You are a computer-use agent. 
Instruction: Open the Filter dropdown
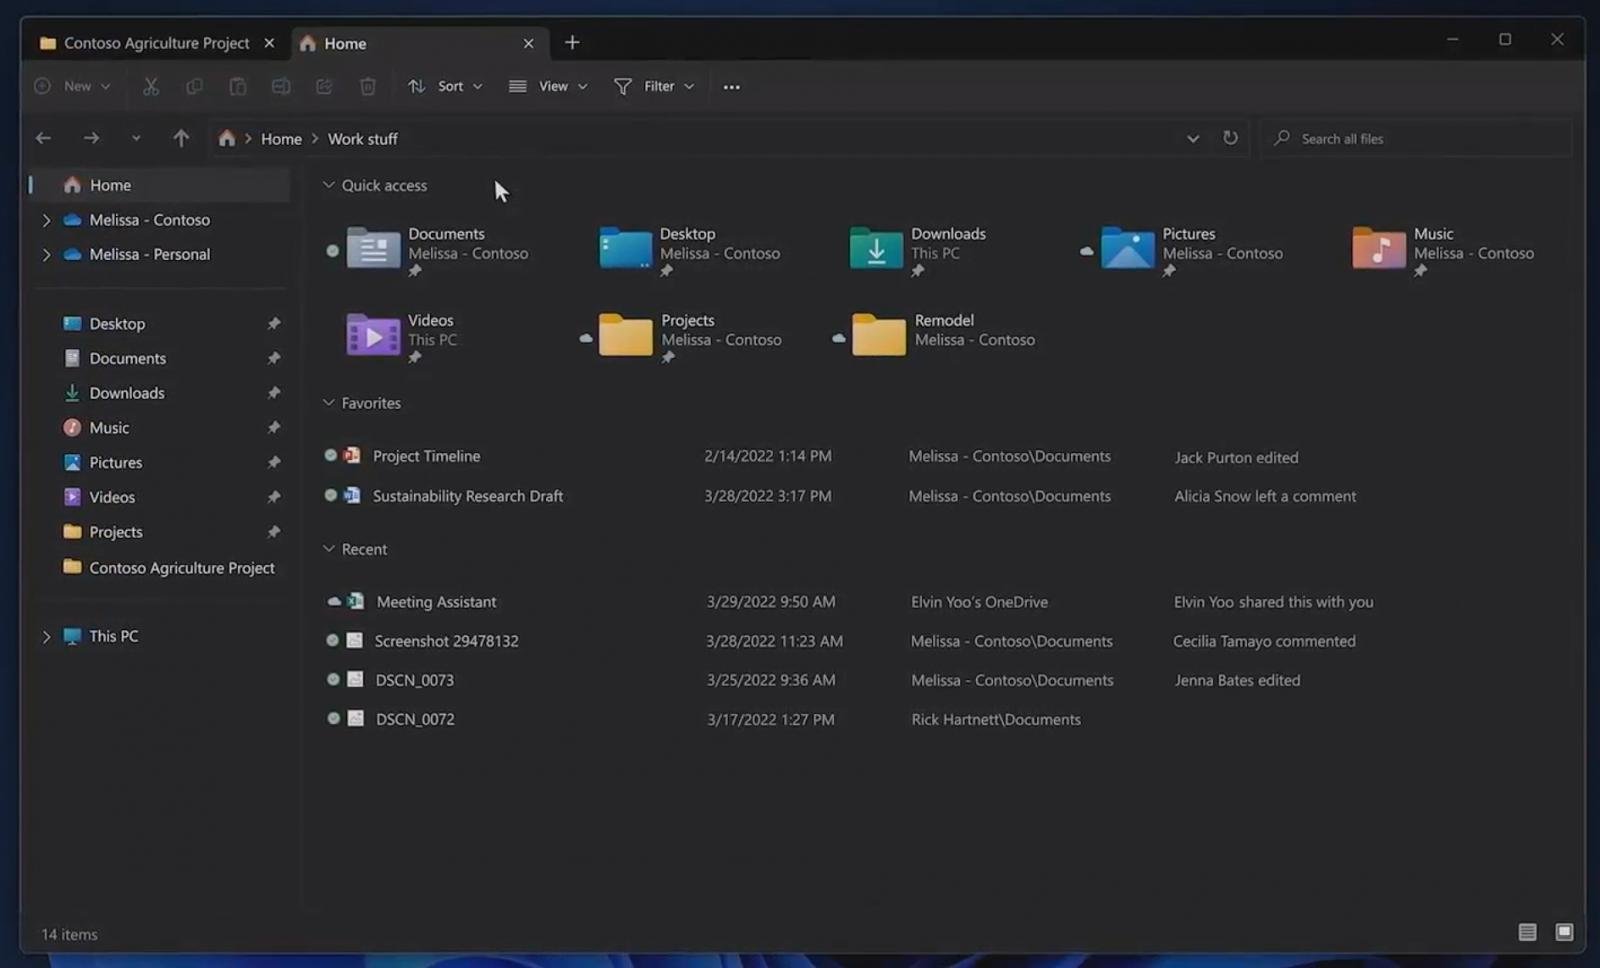[654, 87]
